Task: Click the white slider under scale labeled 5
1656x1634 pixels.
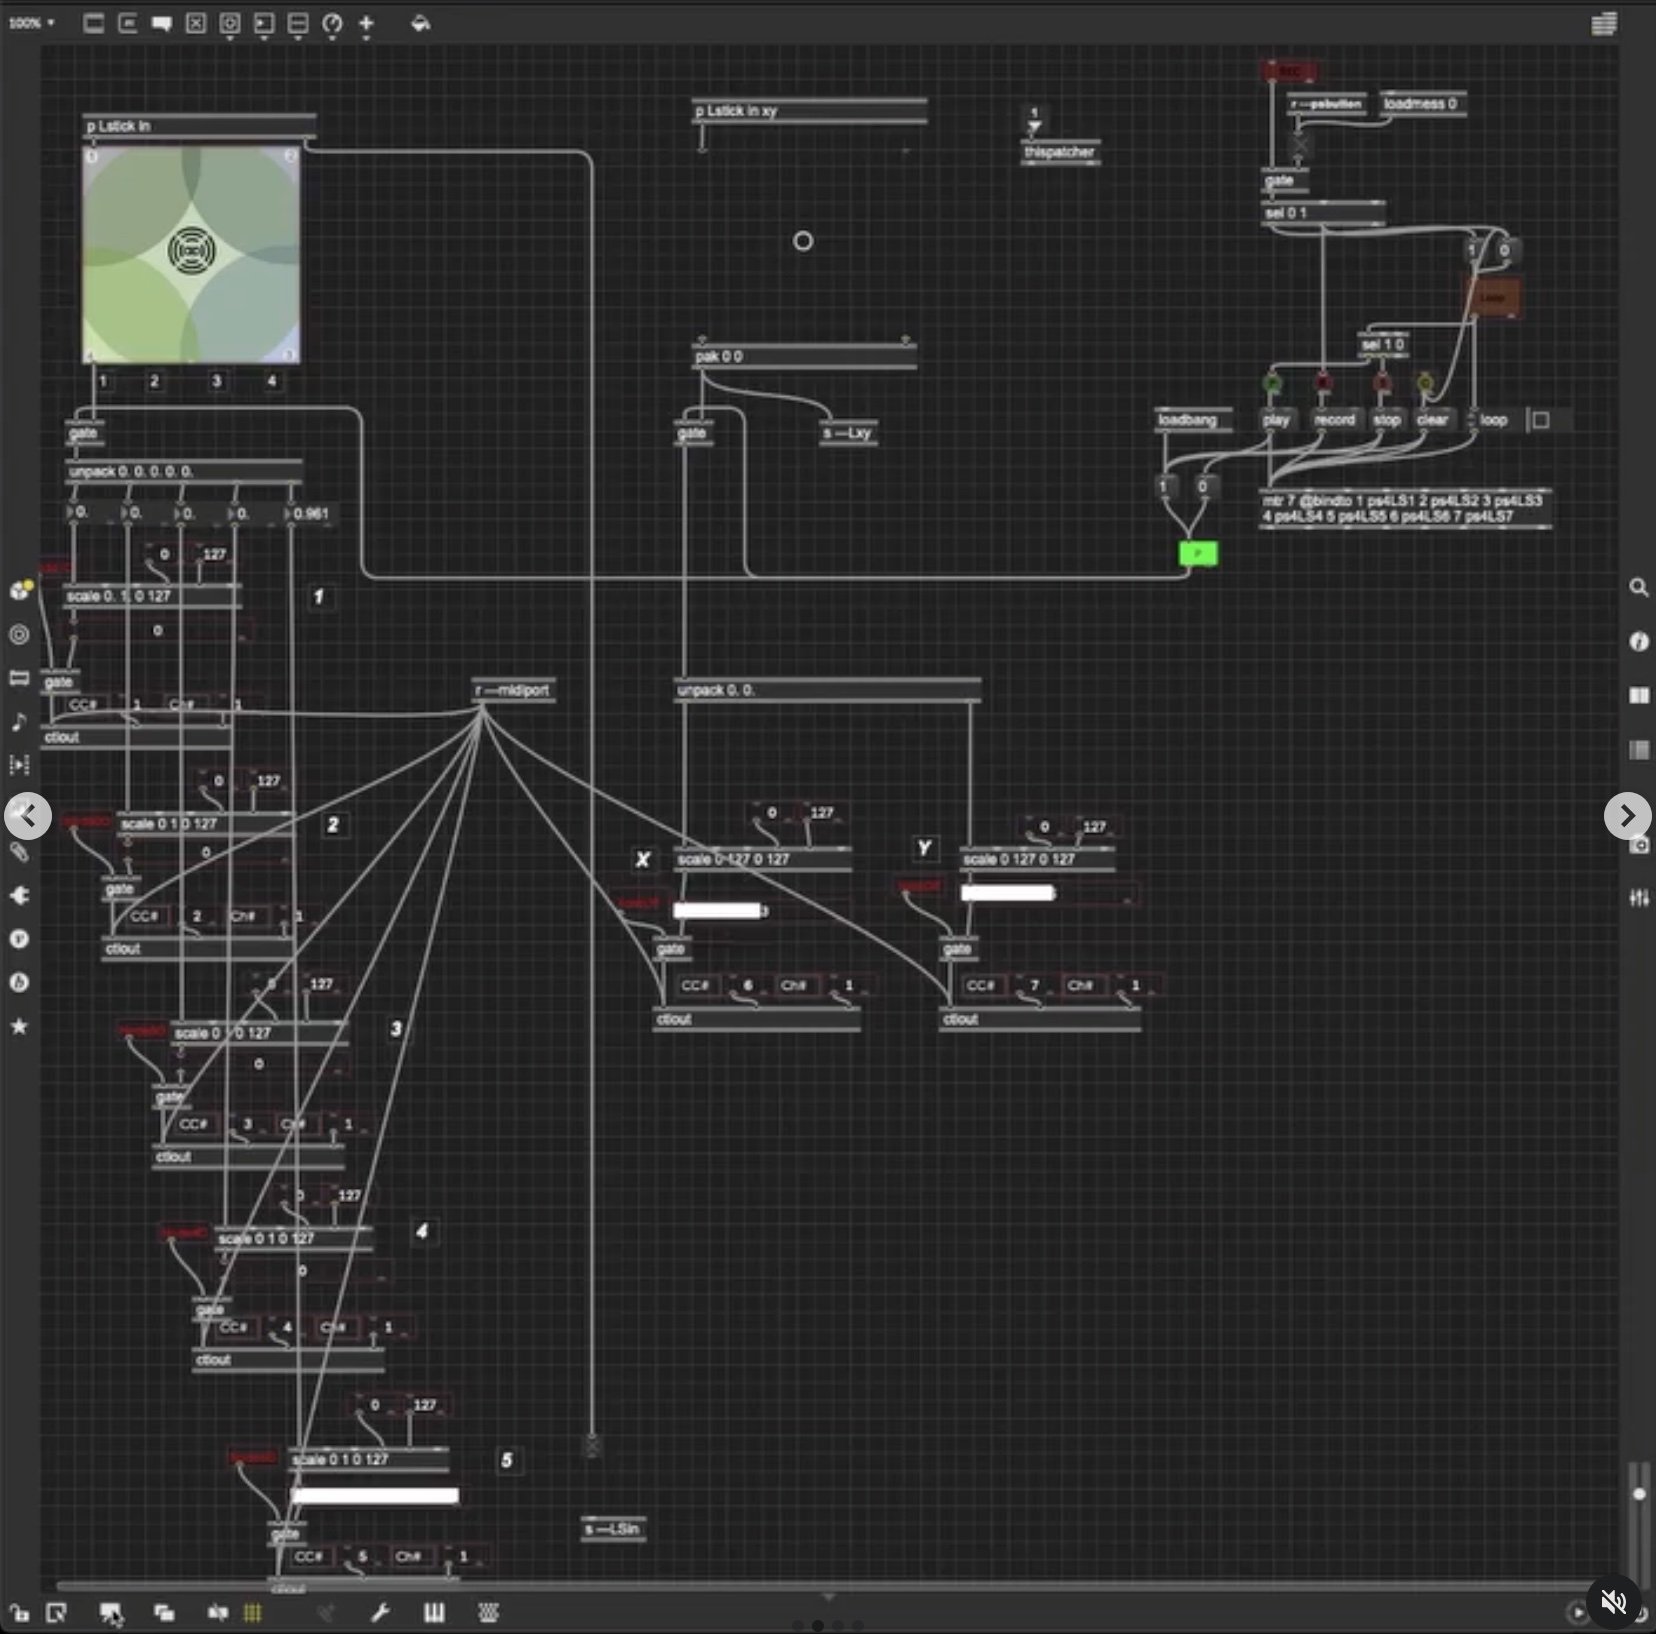Action: coord(375,1496)
